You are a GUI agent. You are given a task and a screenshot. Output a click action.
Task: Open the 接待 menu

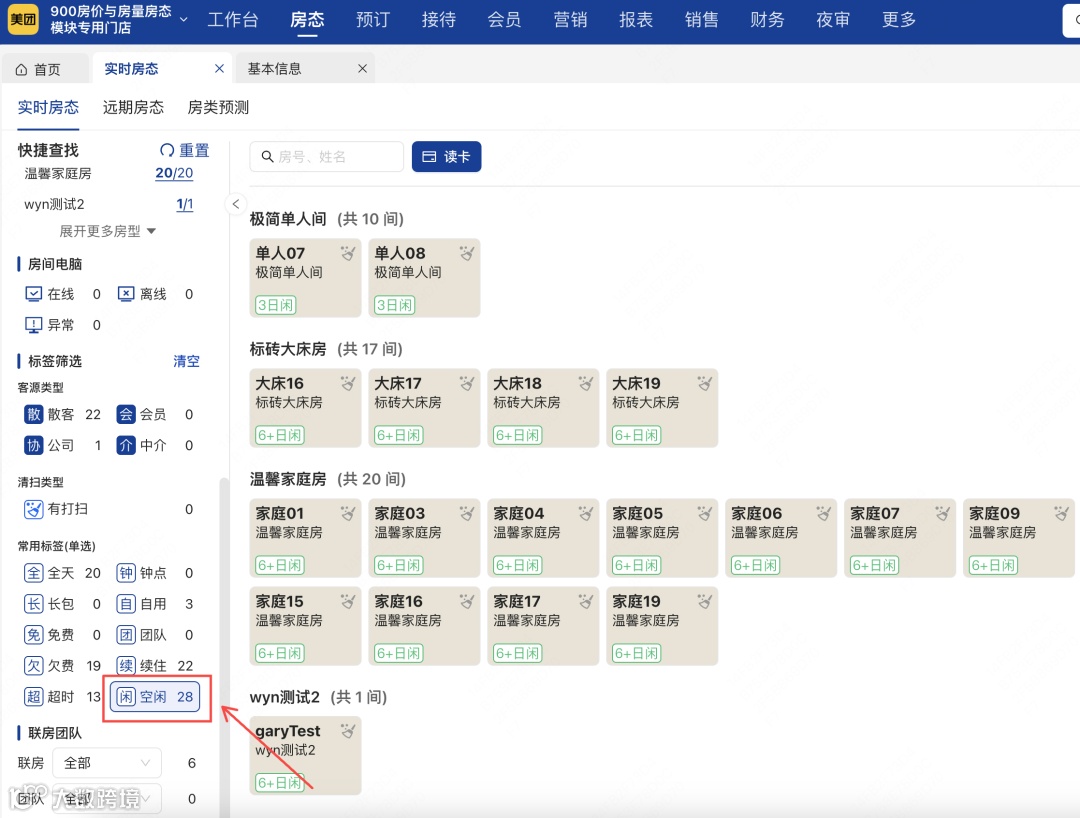pos(439,20)
